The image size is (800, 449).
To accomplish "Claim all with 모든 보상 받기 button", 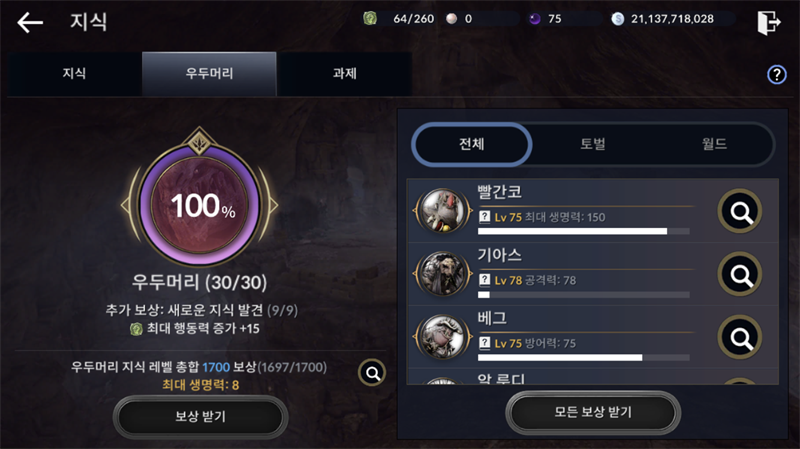I will [593, 412].
